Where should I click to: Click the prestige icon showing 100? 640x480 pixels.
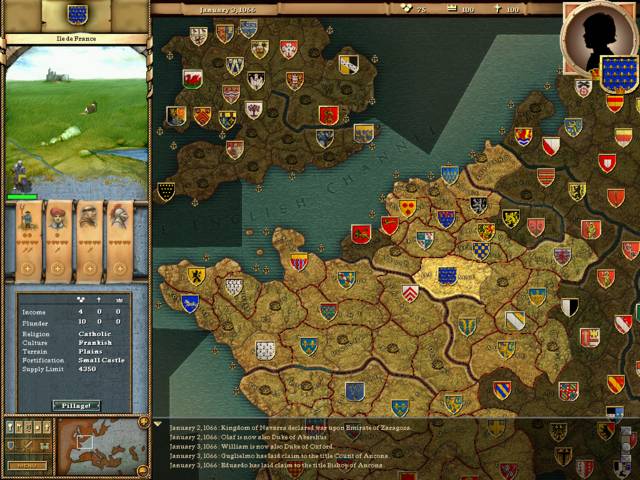pos(452,8)
